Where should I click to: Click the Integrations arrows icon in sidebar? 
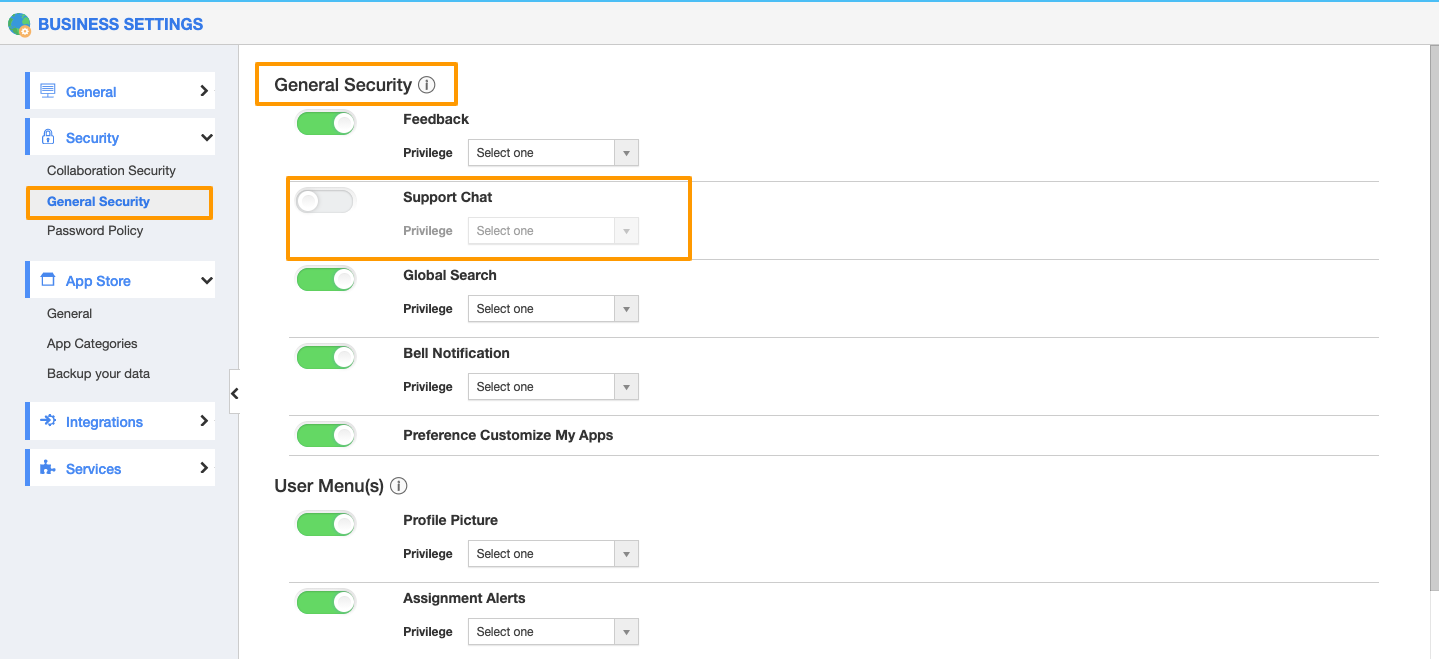(48, 421)
